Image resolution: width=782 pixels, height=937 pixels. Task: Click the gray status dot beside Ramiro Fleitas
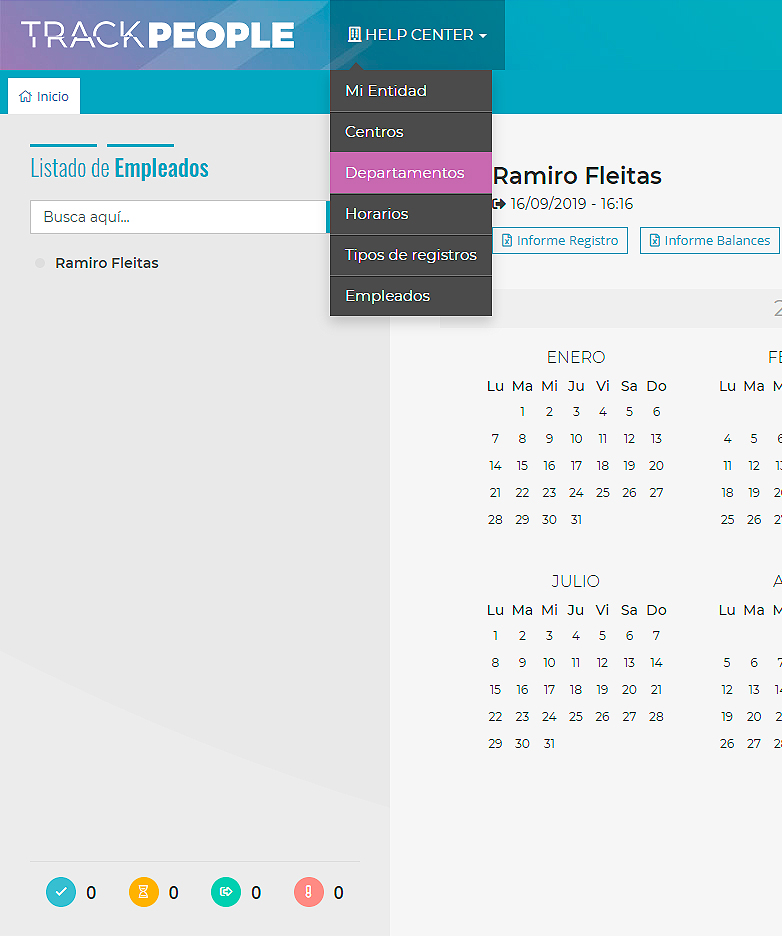pos(40,263)
